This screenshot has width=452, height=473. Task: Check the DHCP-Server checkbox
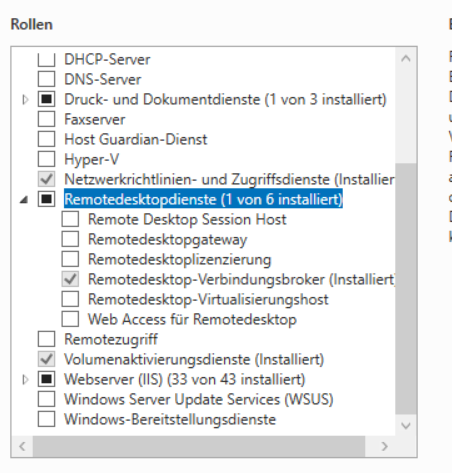click(x=46, y=60)
